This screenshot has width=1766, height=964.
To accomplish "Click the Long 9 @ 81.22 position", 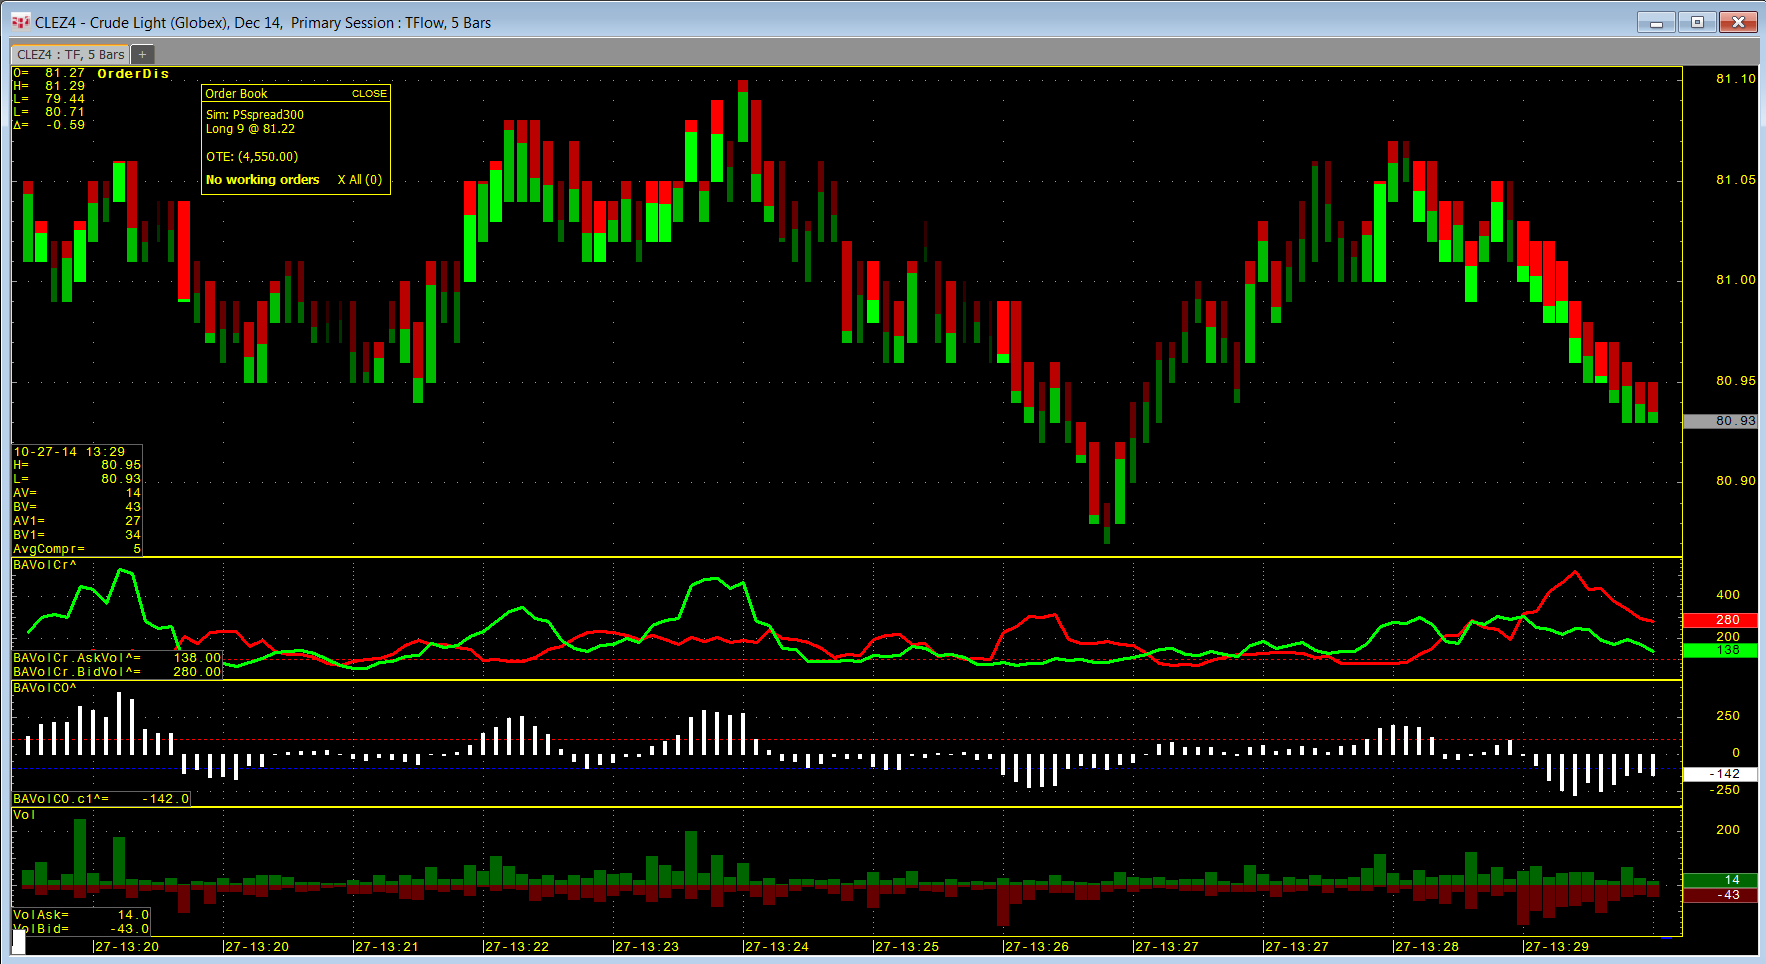I will point(250,129).
